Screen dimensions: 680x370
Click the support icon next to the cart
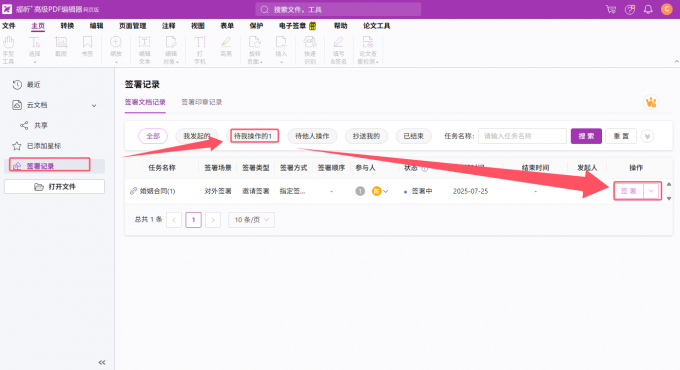coord(630,9)
